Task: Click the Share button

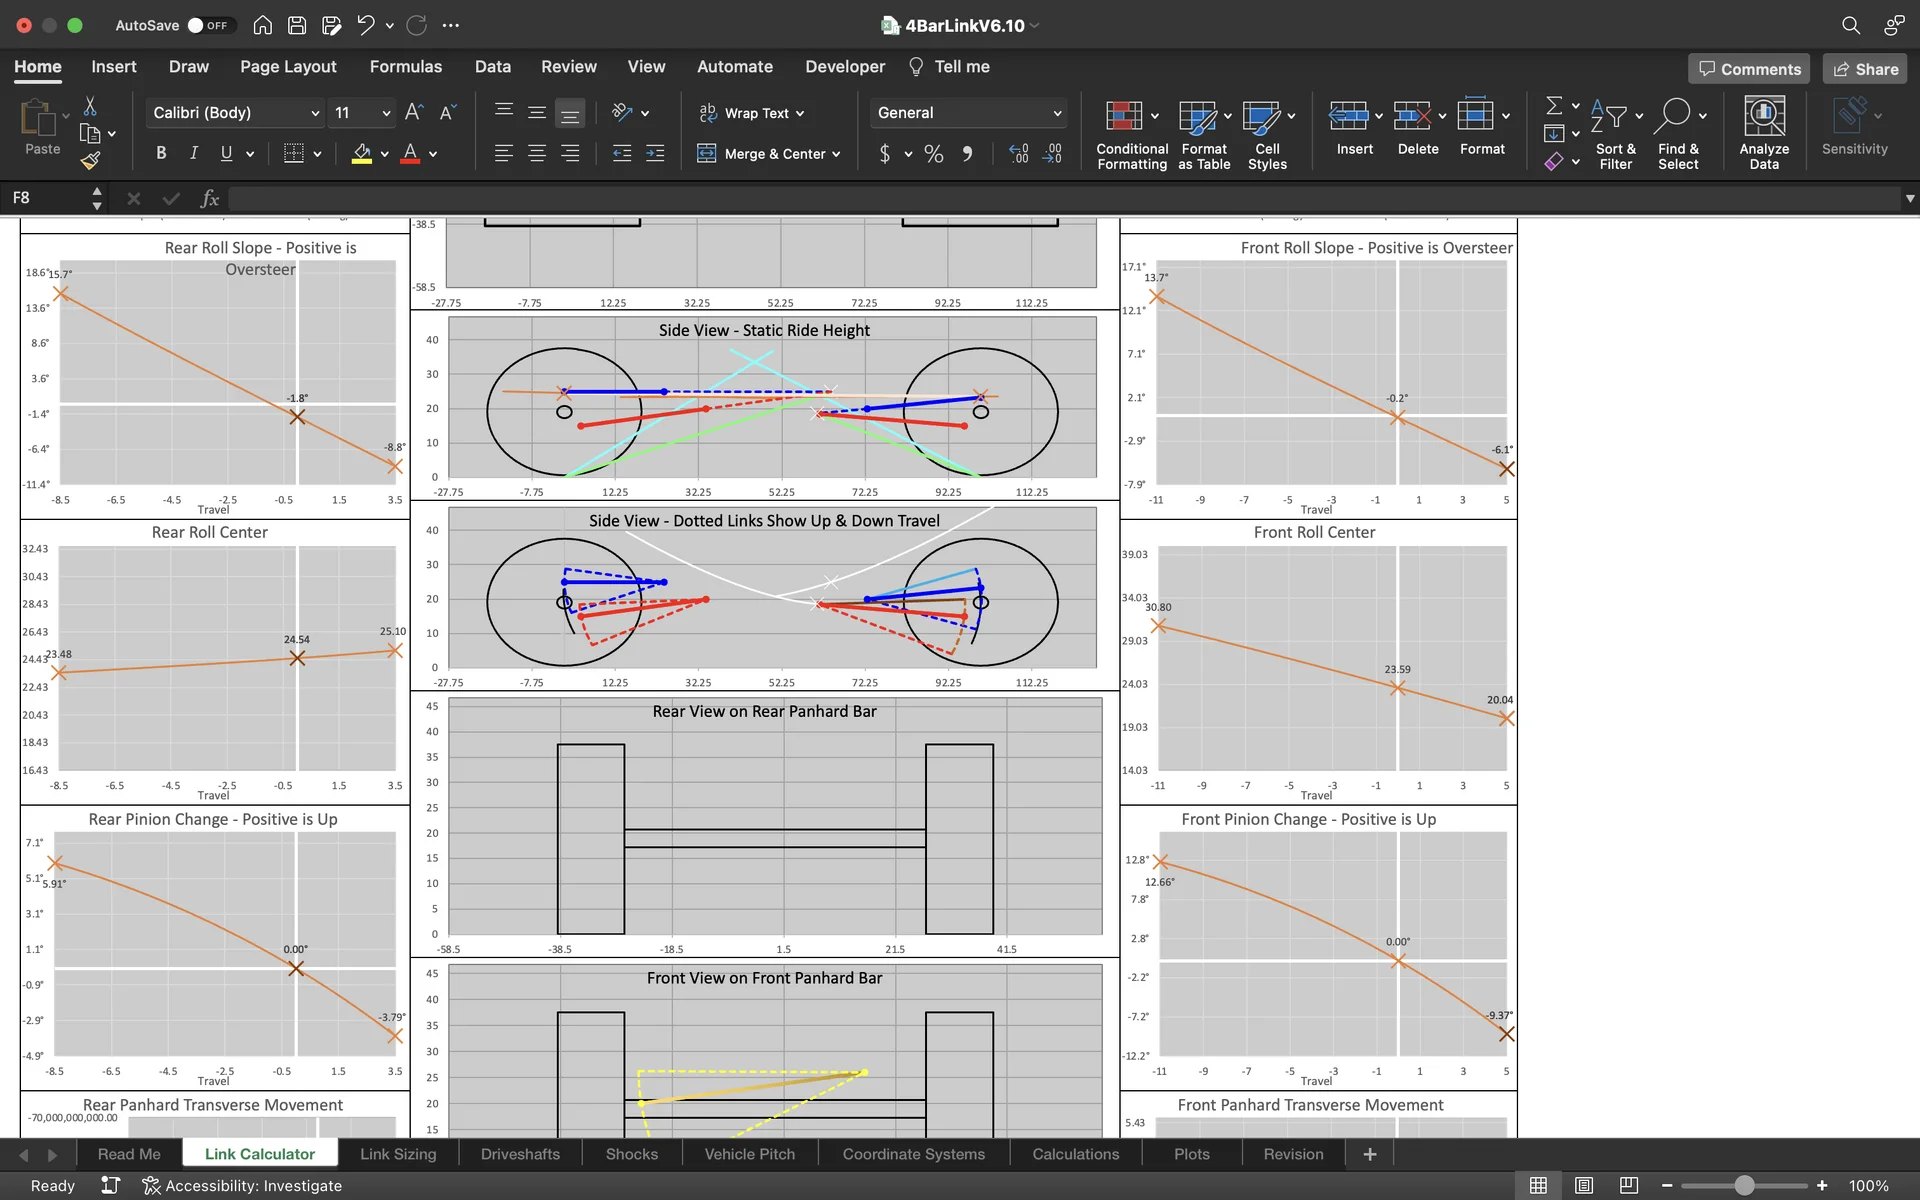Action: (1865, 69)
